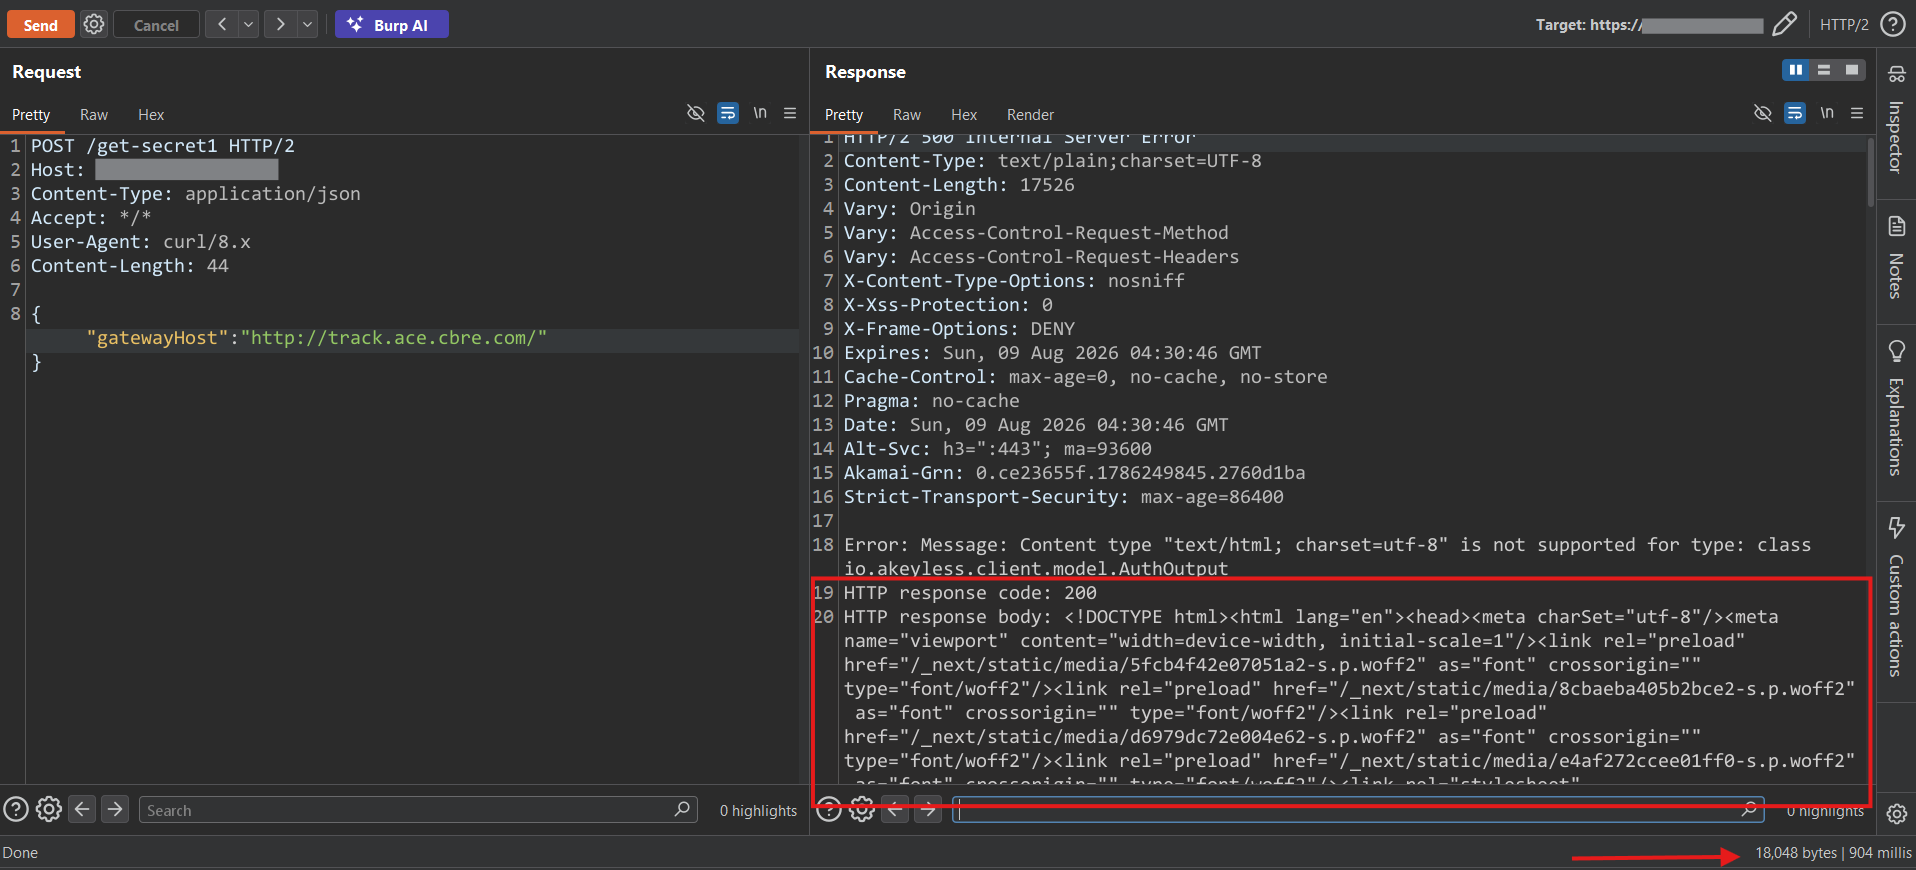The image size is (1916, 870).
Task: Click the orange Send button
Action: click(x=41, y=24)
